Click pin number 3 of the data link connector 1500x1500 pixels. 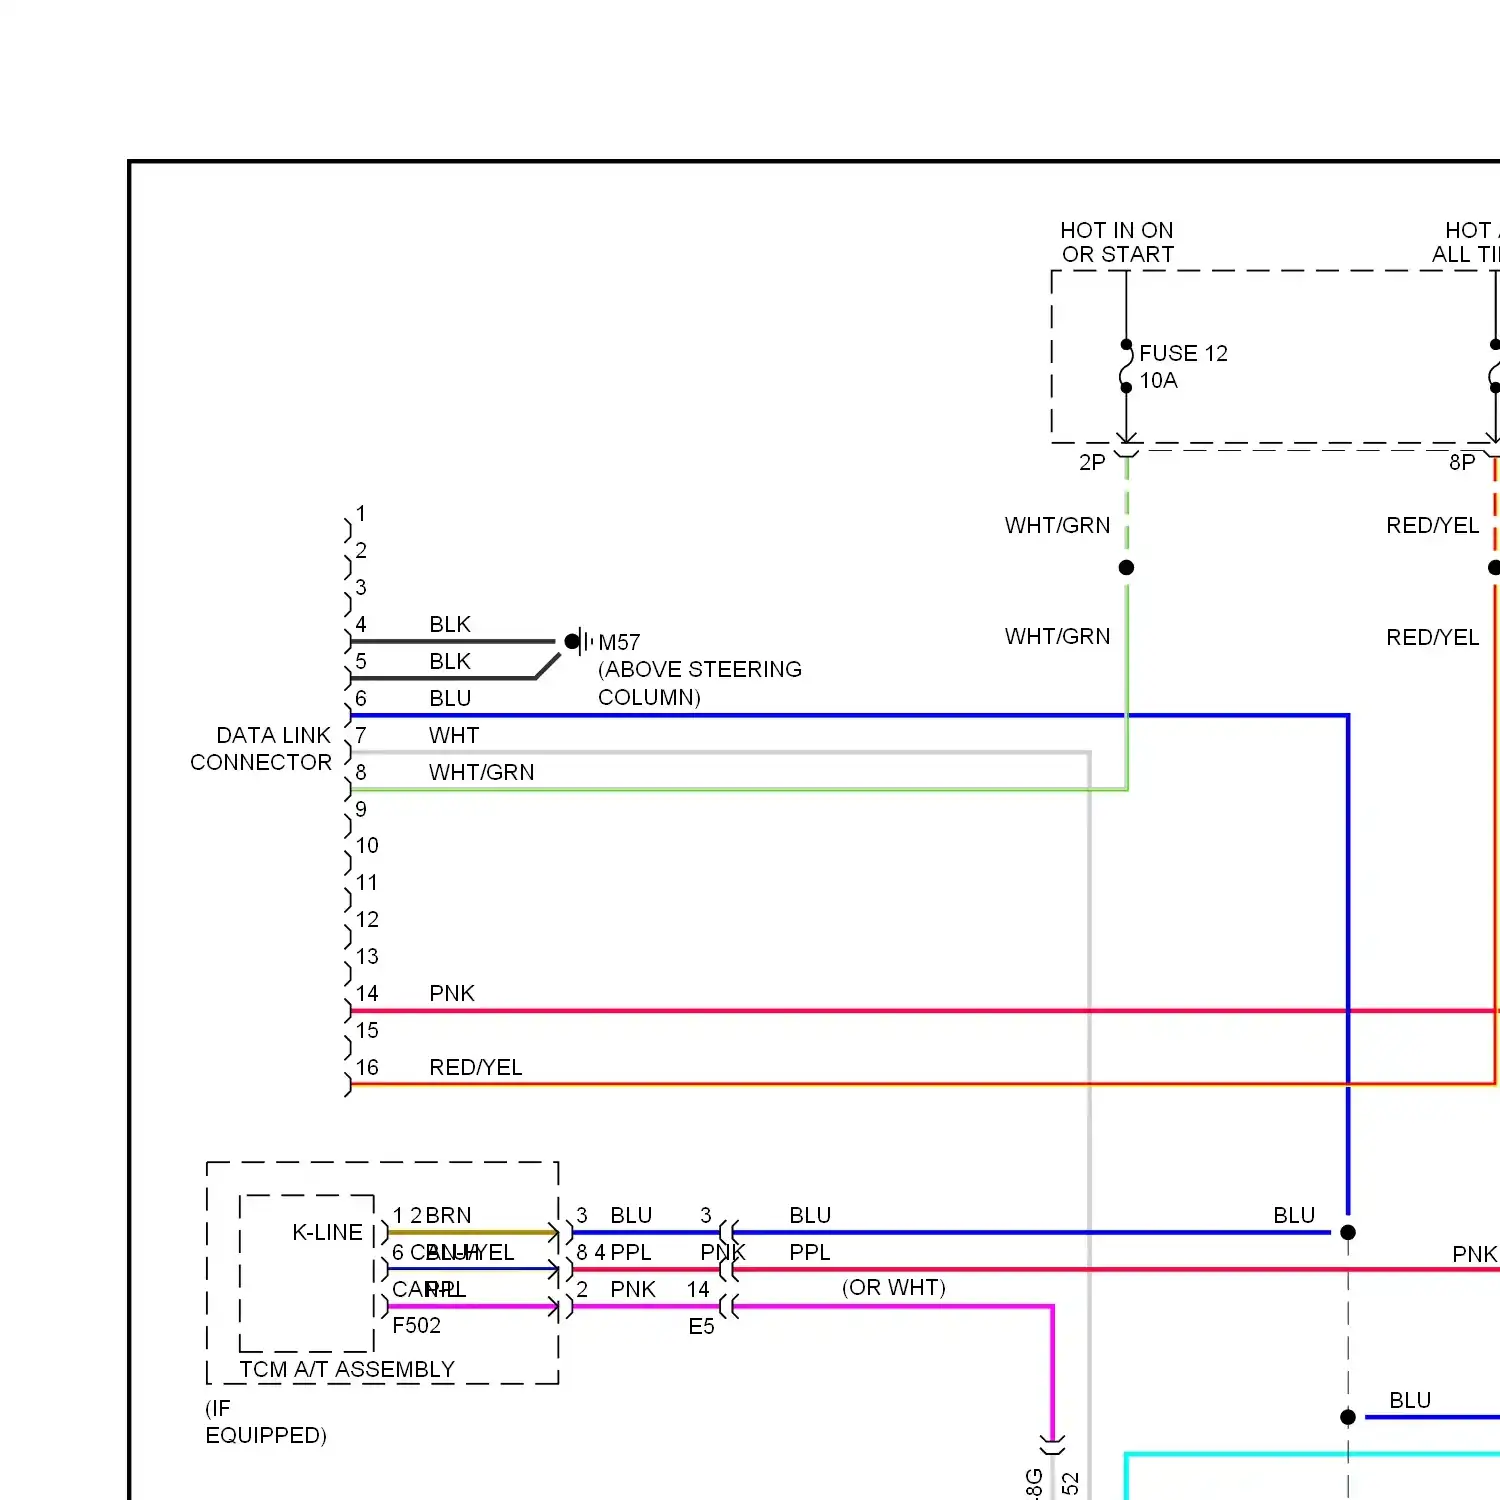pyautogui.click(x=361, y=587)
